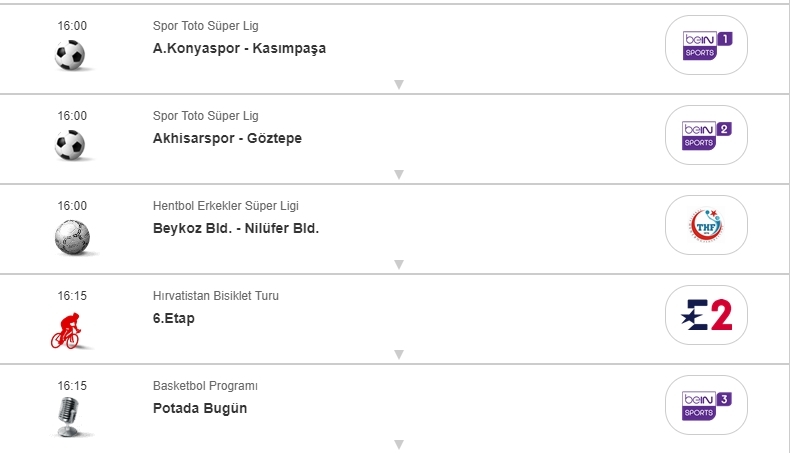The width and height of the screenshot is (790, 453).
Task: Open the THF channel logo
Action: (707, 226)
